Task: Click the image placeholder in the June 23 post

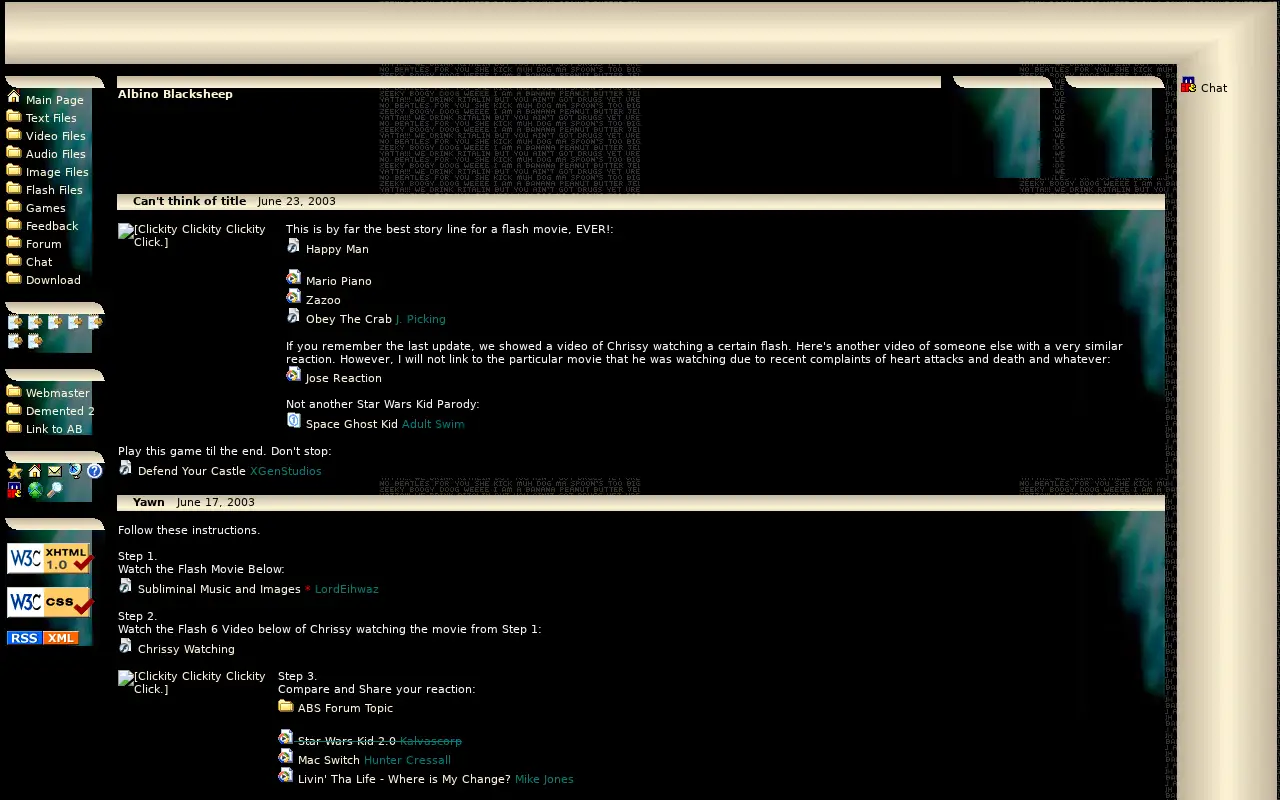Action: click(x=193, y=236)
